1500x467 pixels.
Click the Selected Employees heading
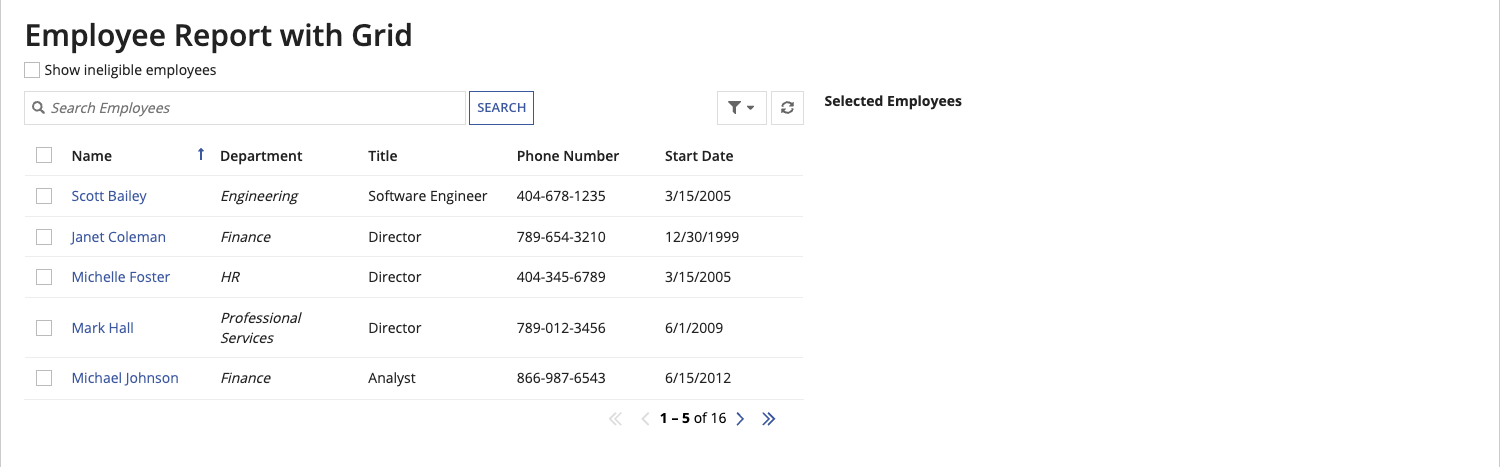coord(893,101)
